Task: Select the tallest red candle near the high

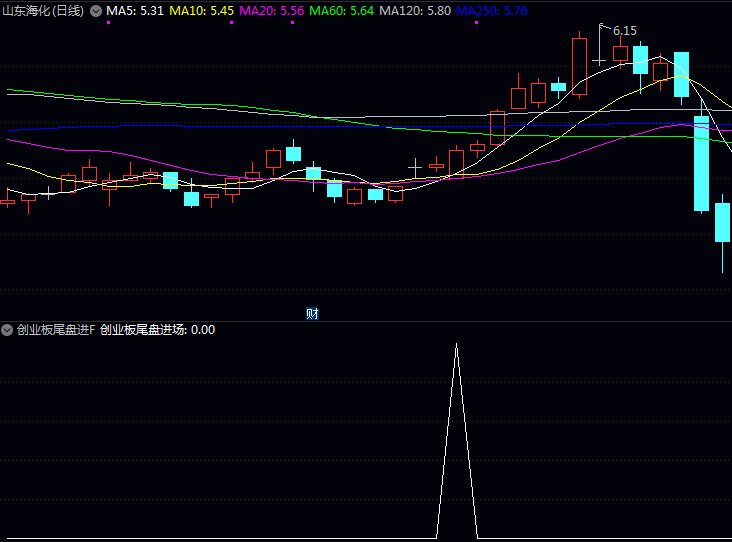Action: [x=579, y=66]
